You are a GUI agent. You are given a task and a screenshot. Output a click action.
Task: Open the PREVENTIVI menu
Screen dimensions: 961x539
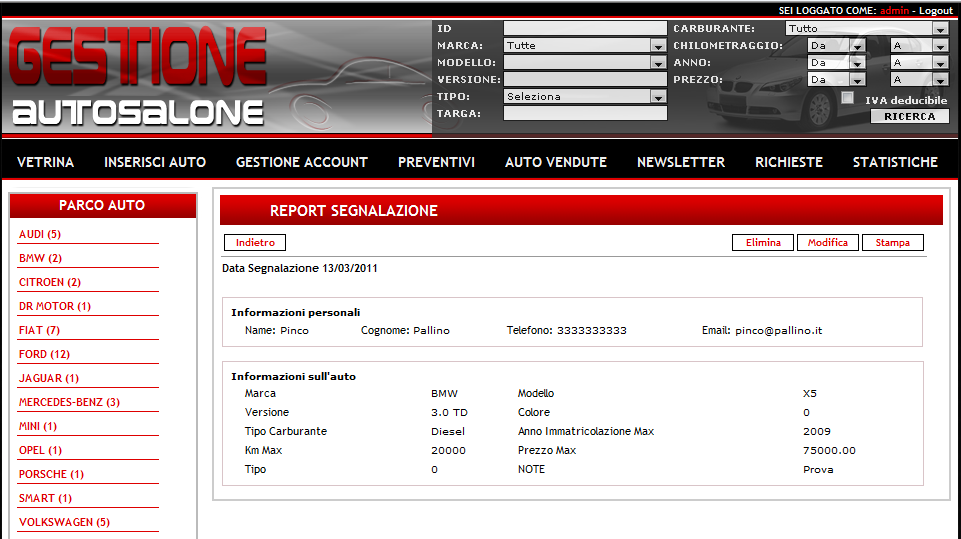pyautogui.click(x=436, y=162)
